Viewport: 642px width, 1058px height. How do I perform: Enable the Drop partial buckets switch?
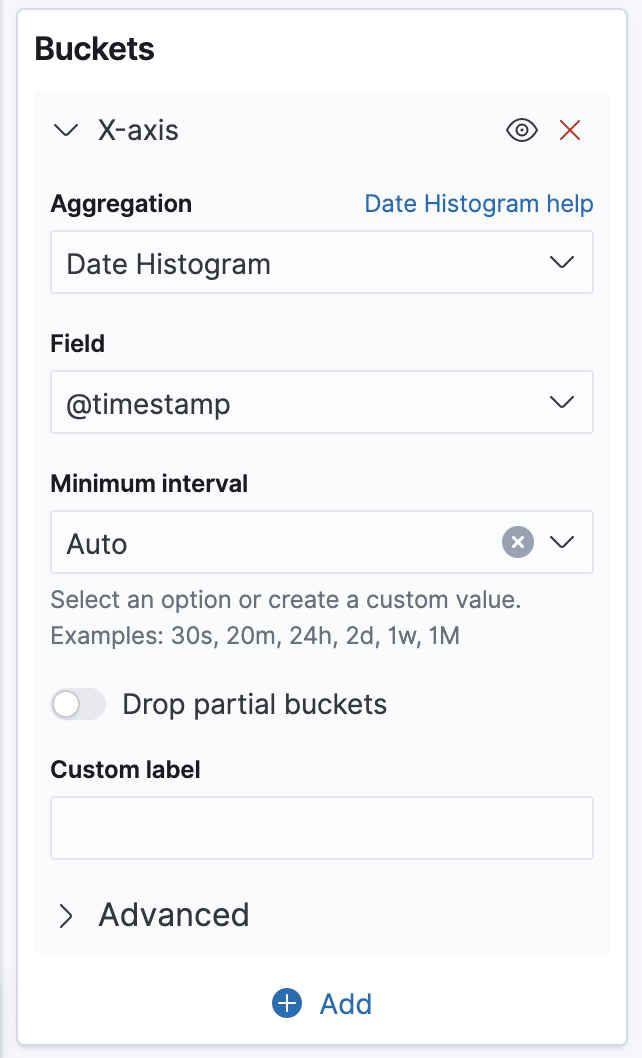tap(78, 705)
